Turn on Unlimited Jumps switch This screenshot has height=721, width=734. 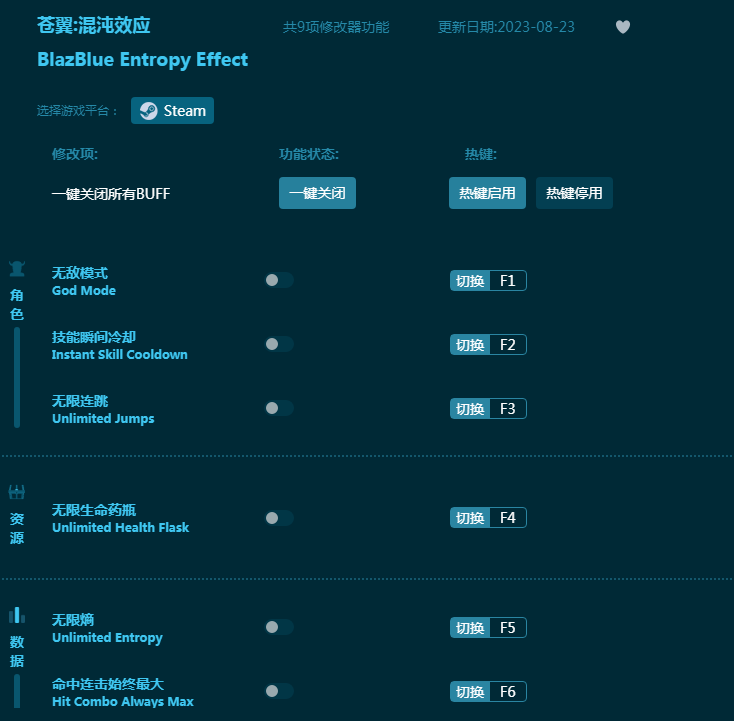point(279,408)
